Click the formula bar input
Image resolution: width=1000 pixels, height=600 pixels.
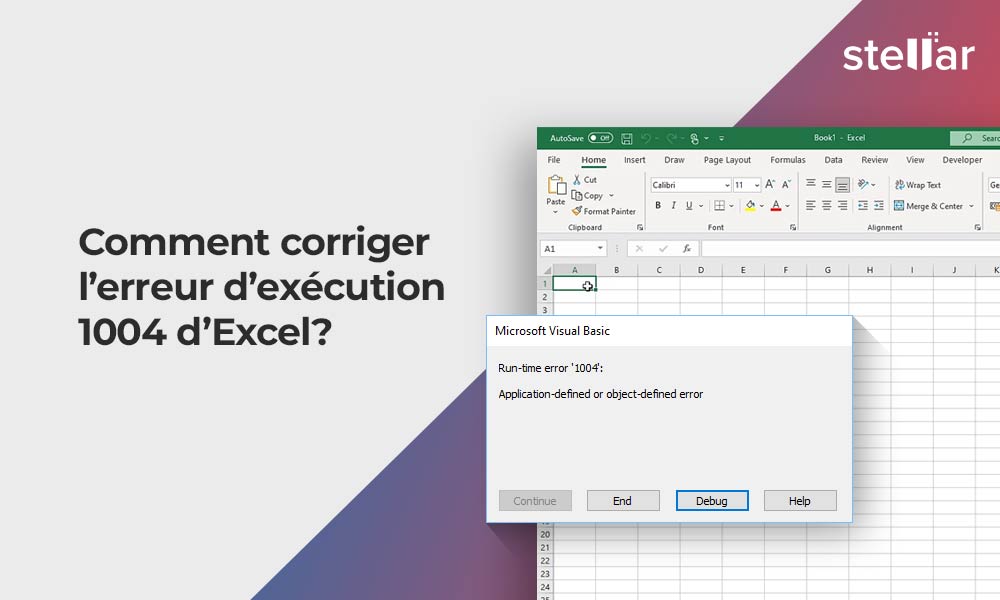pos(851,249)
